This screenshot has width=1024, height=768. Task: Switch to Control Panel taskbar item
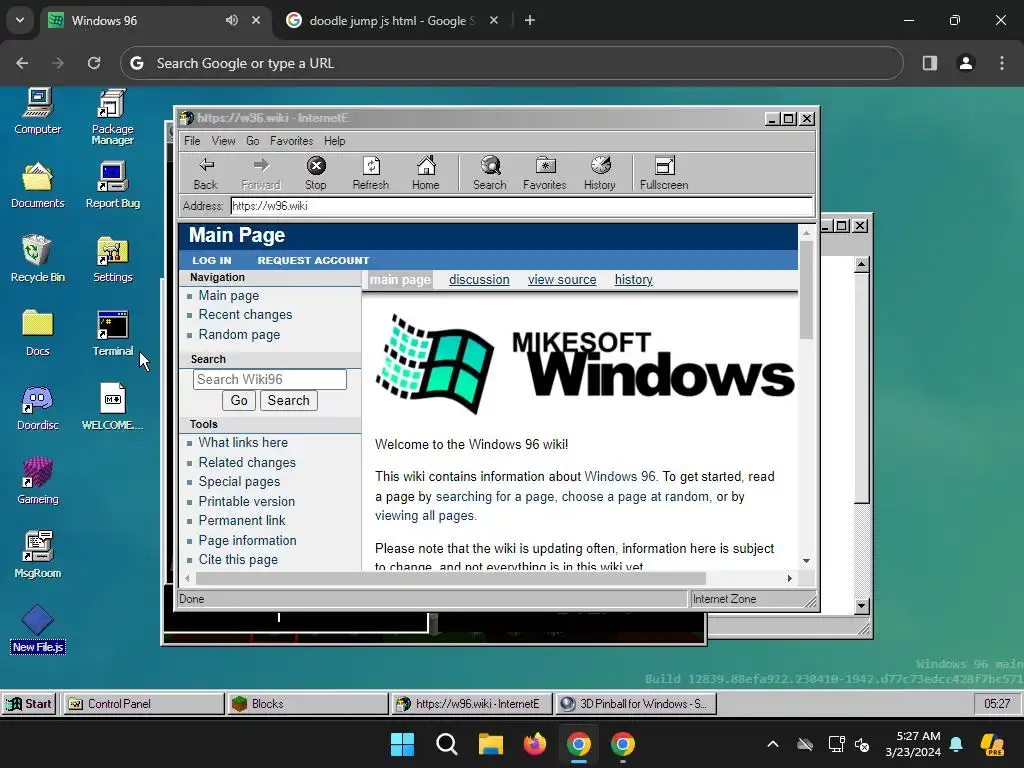click(143, 704)
